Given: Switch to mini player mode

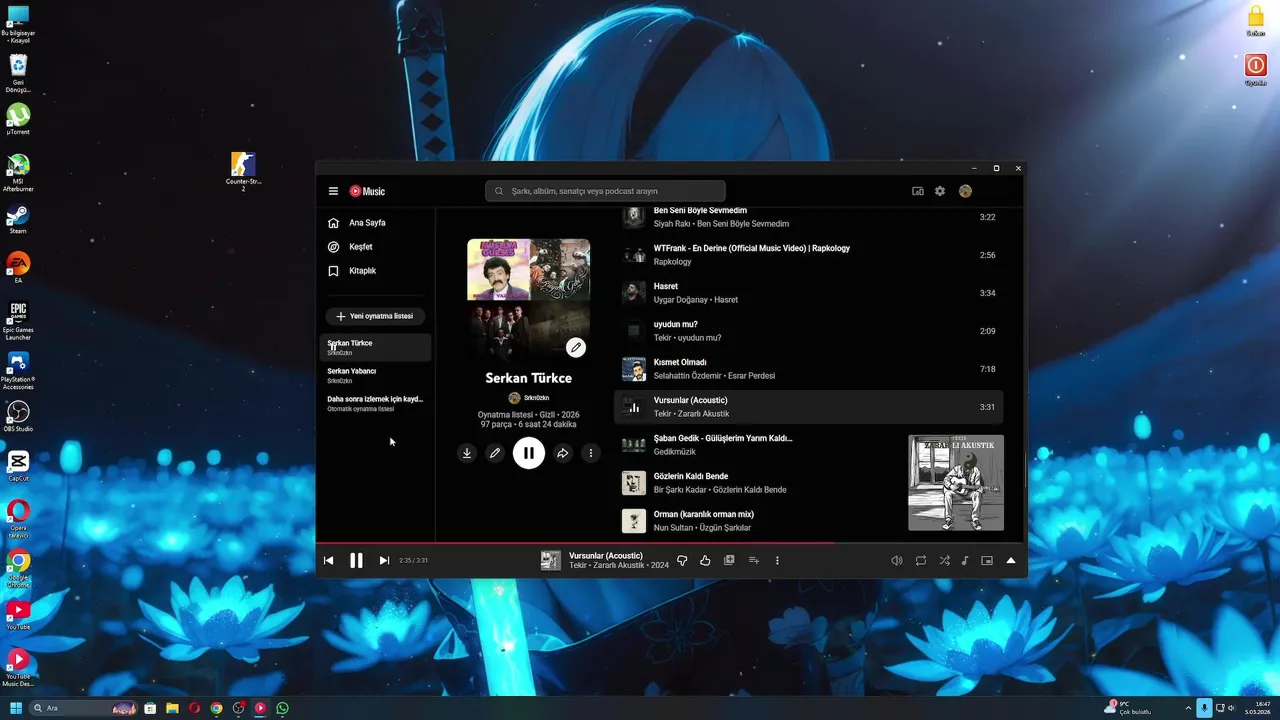Looking at the screenshot, I should [x=987, y=561].
